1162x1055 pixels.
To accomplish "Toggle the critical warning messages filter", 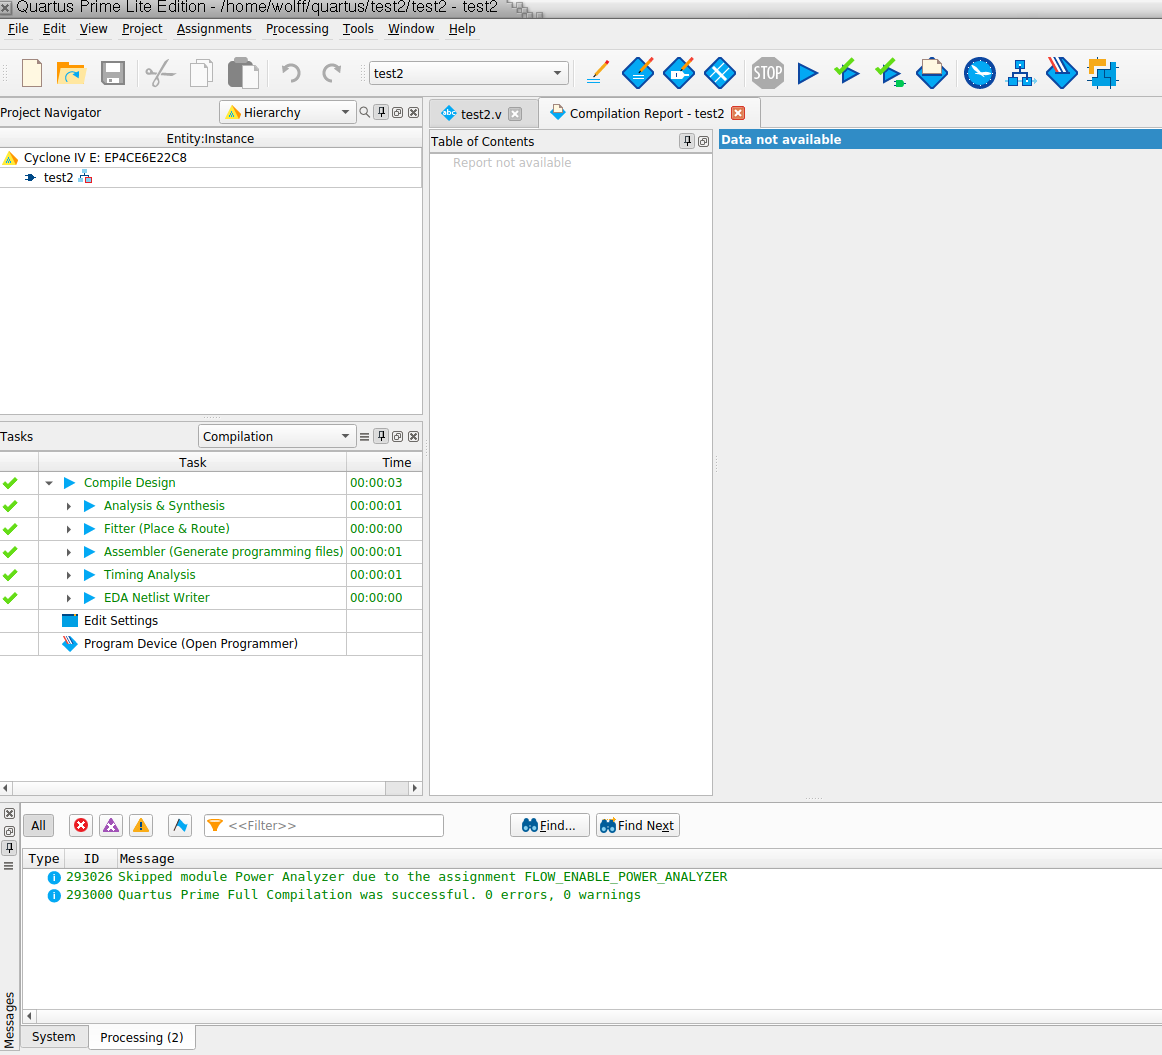I will click(111, 825).
